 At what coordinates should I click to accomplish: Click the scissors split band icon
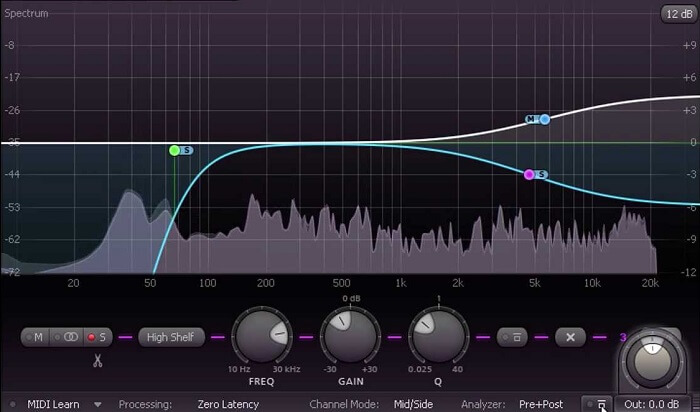[97, 360]
